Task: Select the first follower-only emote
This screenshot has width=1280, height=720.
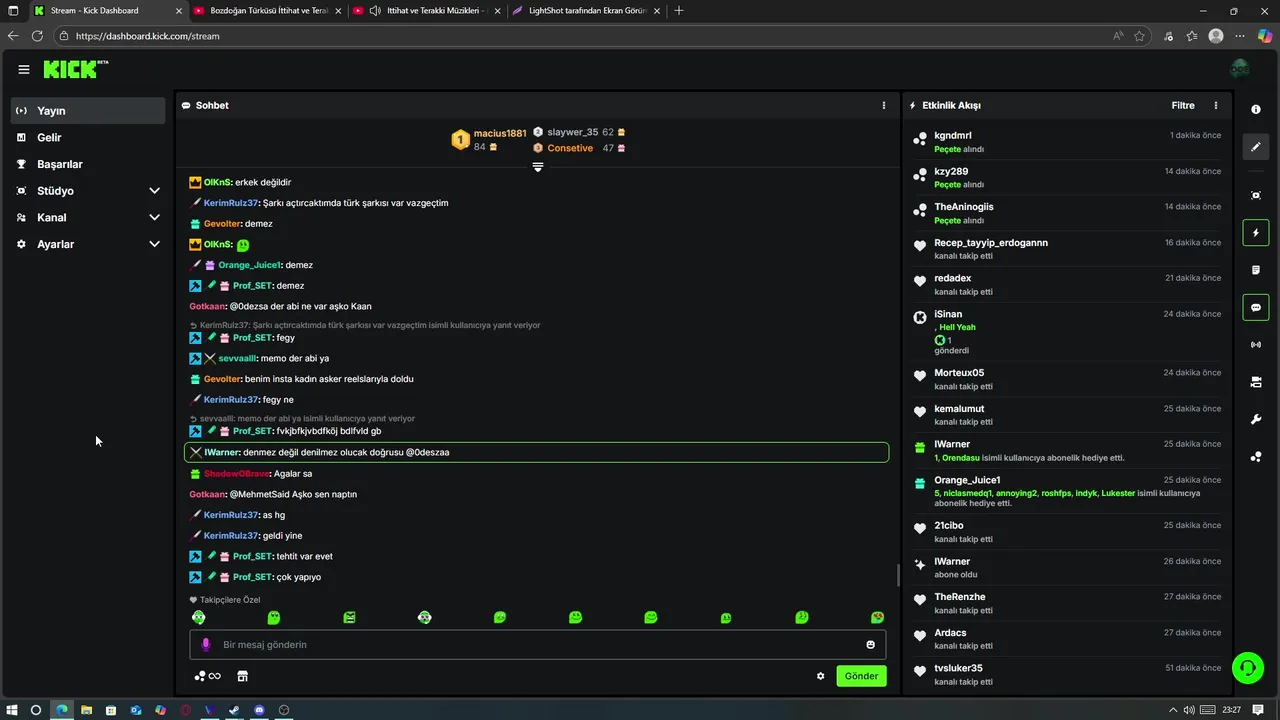Action: (x=199, y=618)
